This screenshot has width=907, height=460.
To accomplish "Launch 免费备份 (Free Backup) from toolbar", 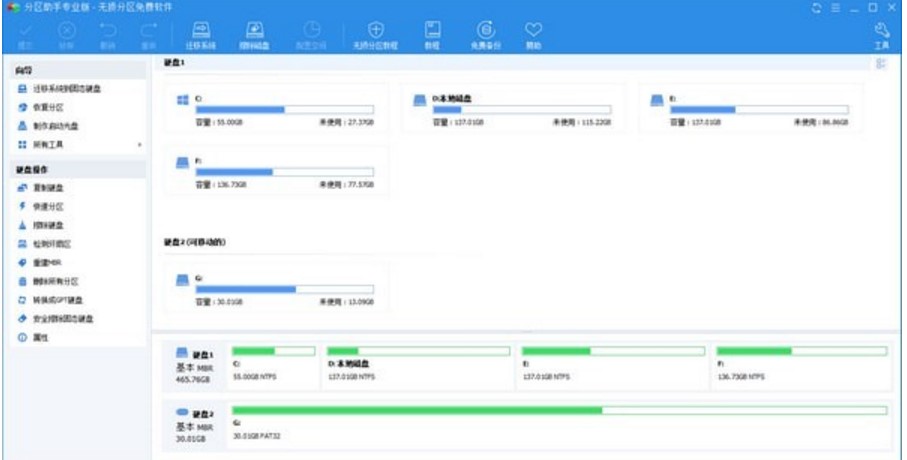I will [485, 36].
